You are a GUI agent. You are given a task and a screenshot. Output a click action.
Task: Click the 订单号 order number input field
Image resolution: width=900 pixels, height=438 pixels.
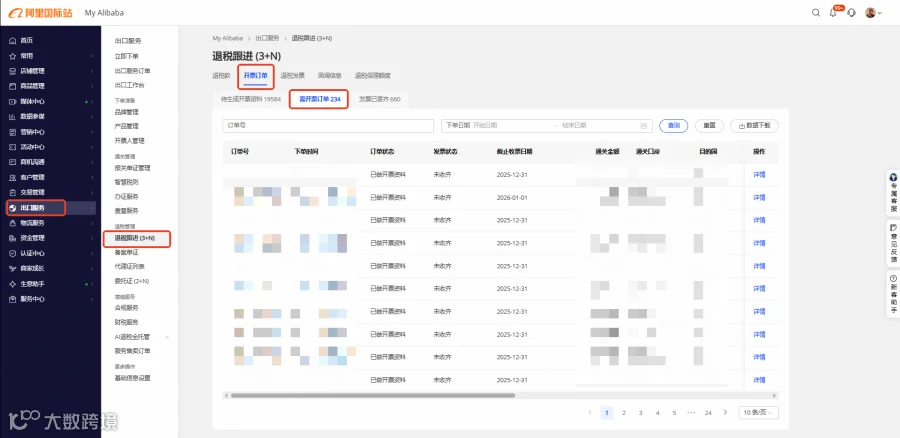328,126
